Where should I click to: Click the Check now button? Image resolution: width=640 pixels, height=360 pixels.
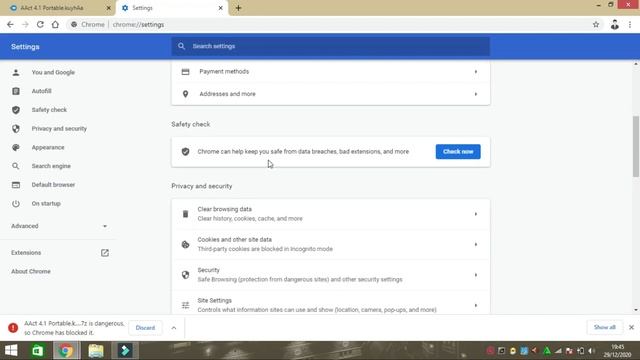(x=458, y=151)
